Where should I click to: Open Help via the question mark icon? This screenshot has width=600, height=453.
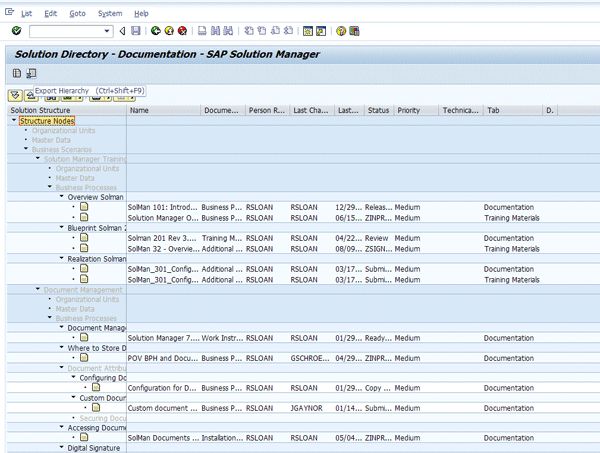pyautogui.click(x=341, y=31)
